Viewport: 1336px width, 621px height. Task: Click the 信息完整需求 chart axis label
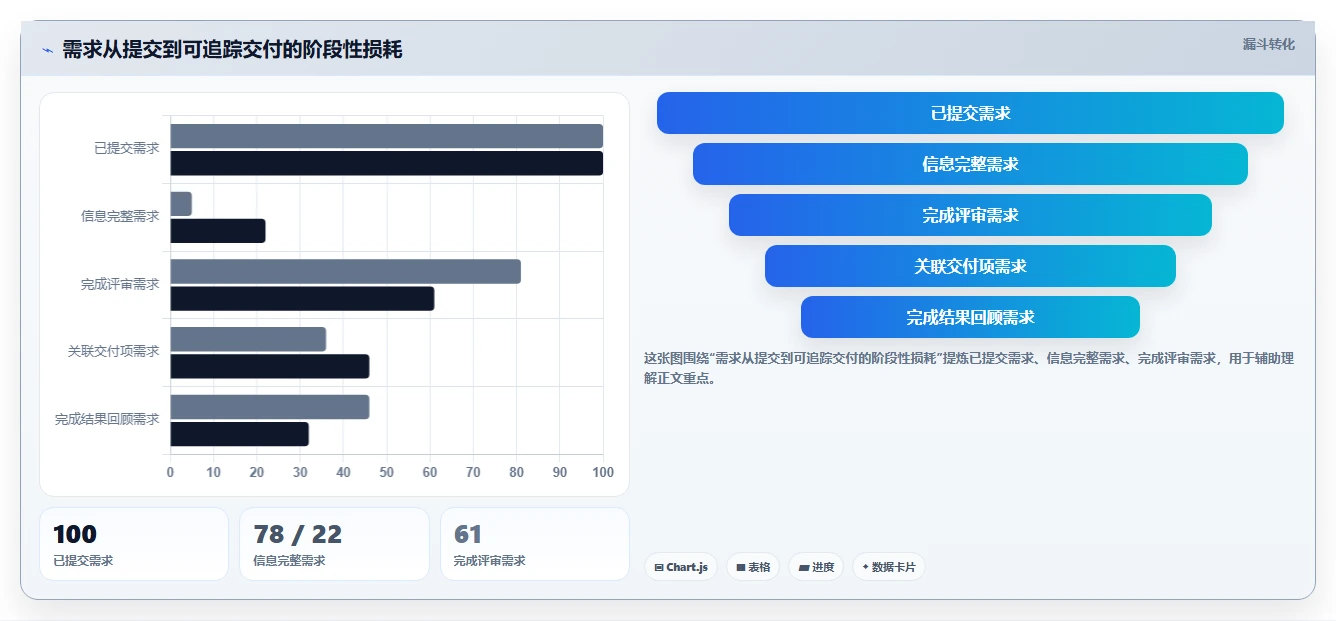point(120,216)
